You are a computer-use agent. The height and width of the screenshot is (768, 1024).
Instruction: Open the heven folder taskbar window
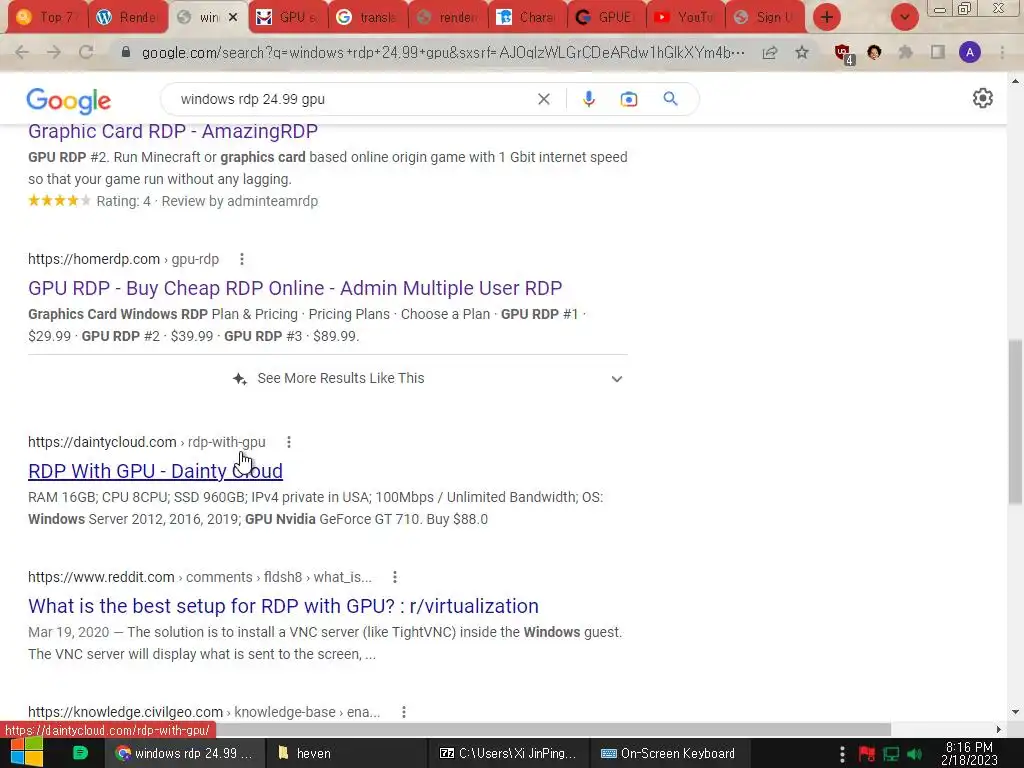point(346,753)
